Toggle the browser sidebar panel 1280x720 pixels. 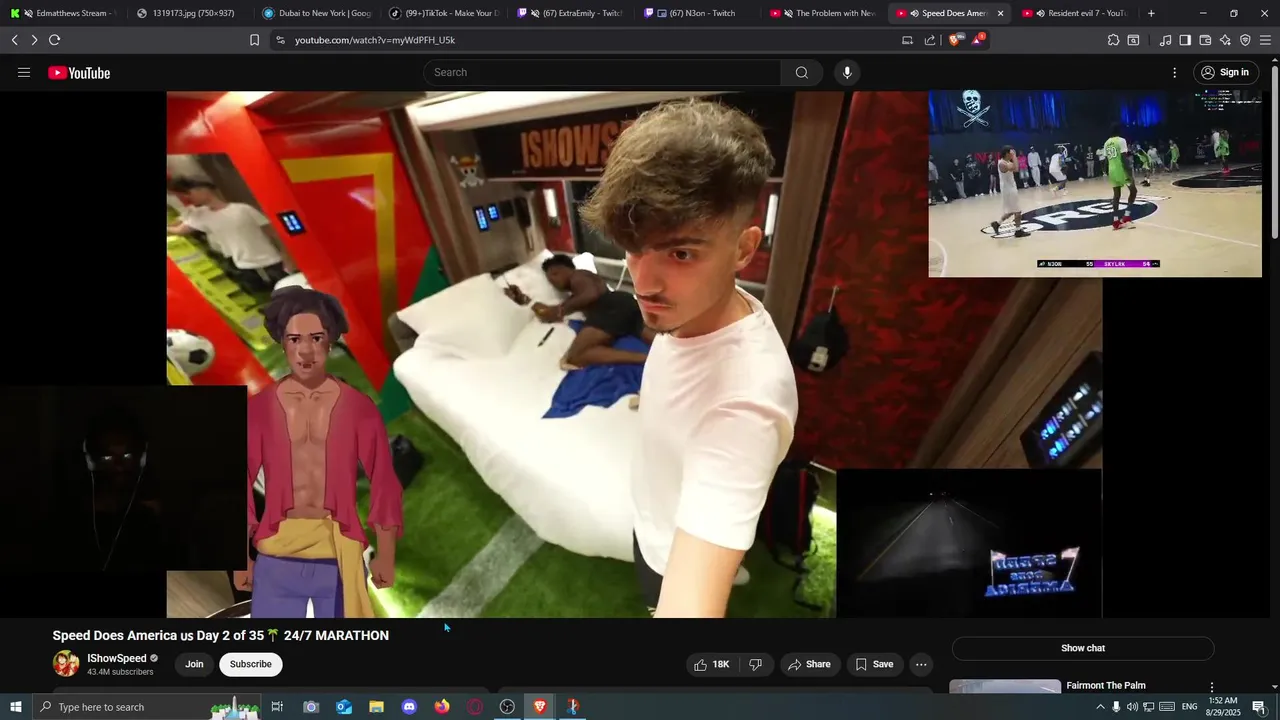click(x=1185, y=40)
